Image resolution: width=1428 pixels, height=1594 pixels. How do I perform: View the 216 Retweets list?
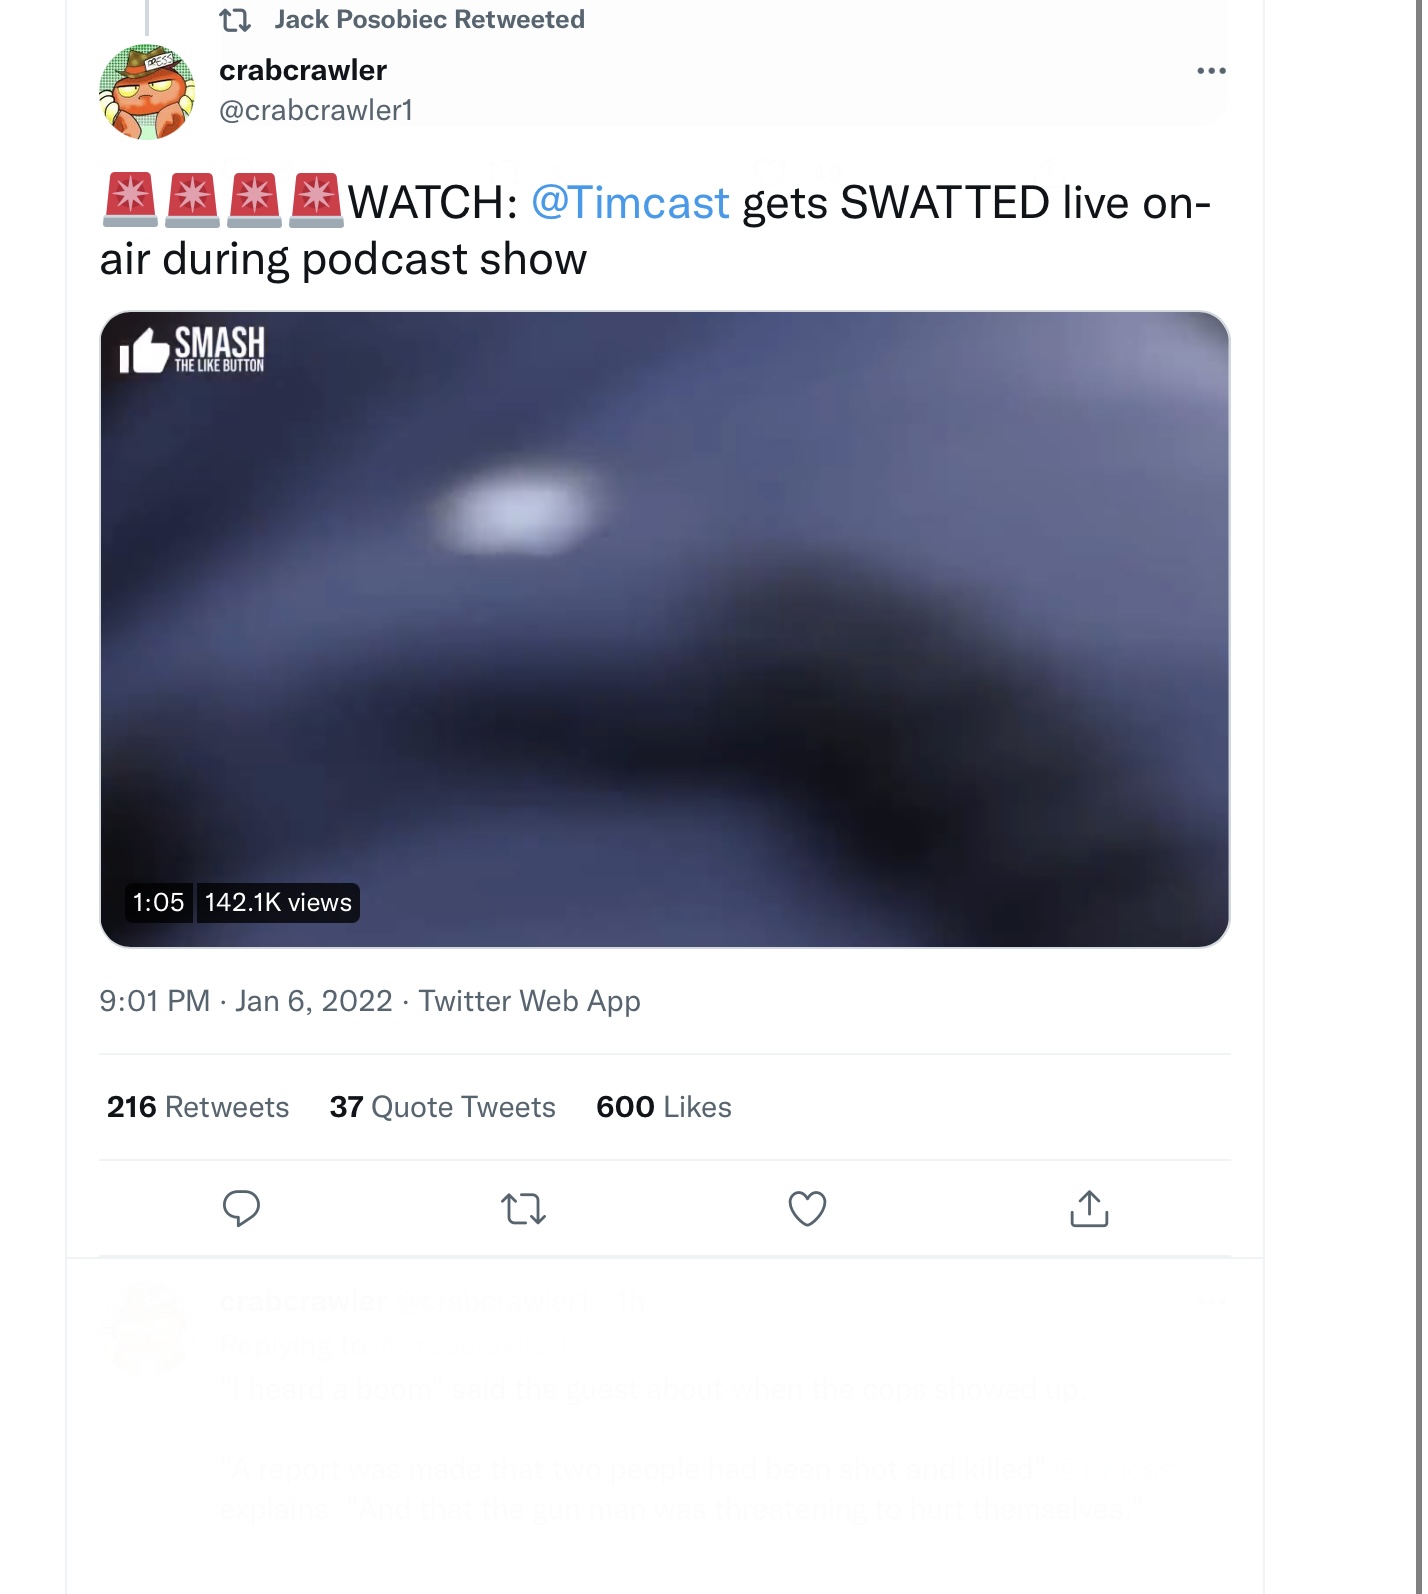coord(198,1107)
